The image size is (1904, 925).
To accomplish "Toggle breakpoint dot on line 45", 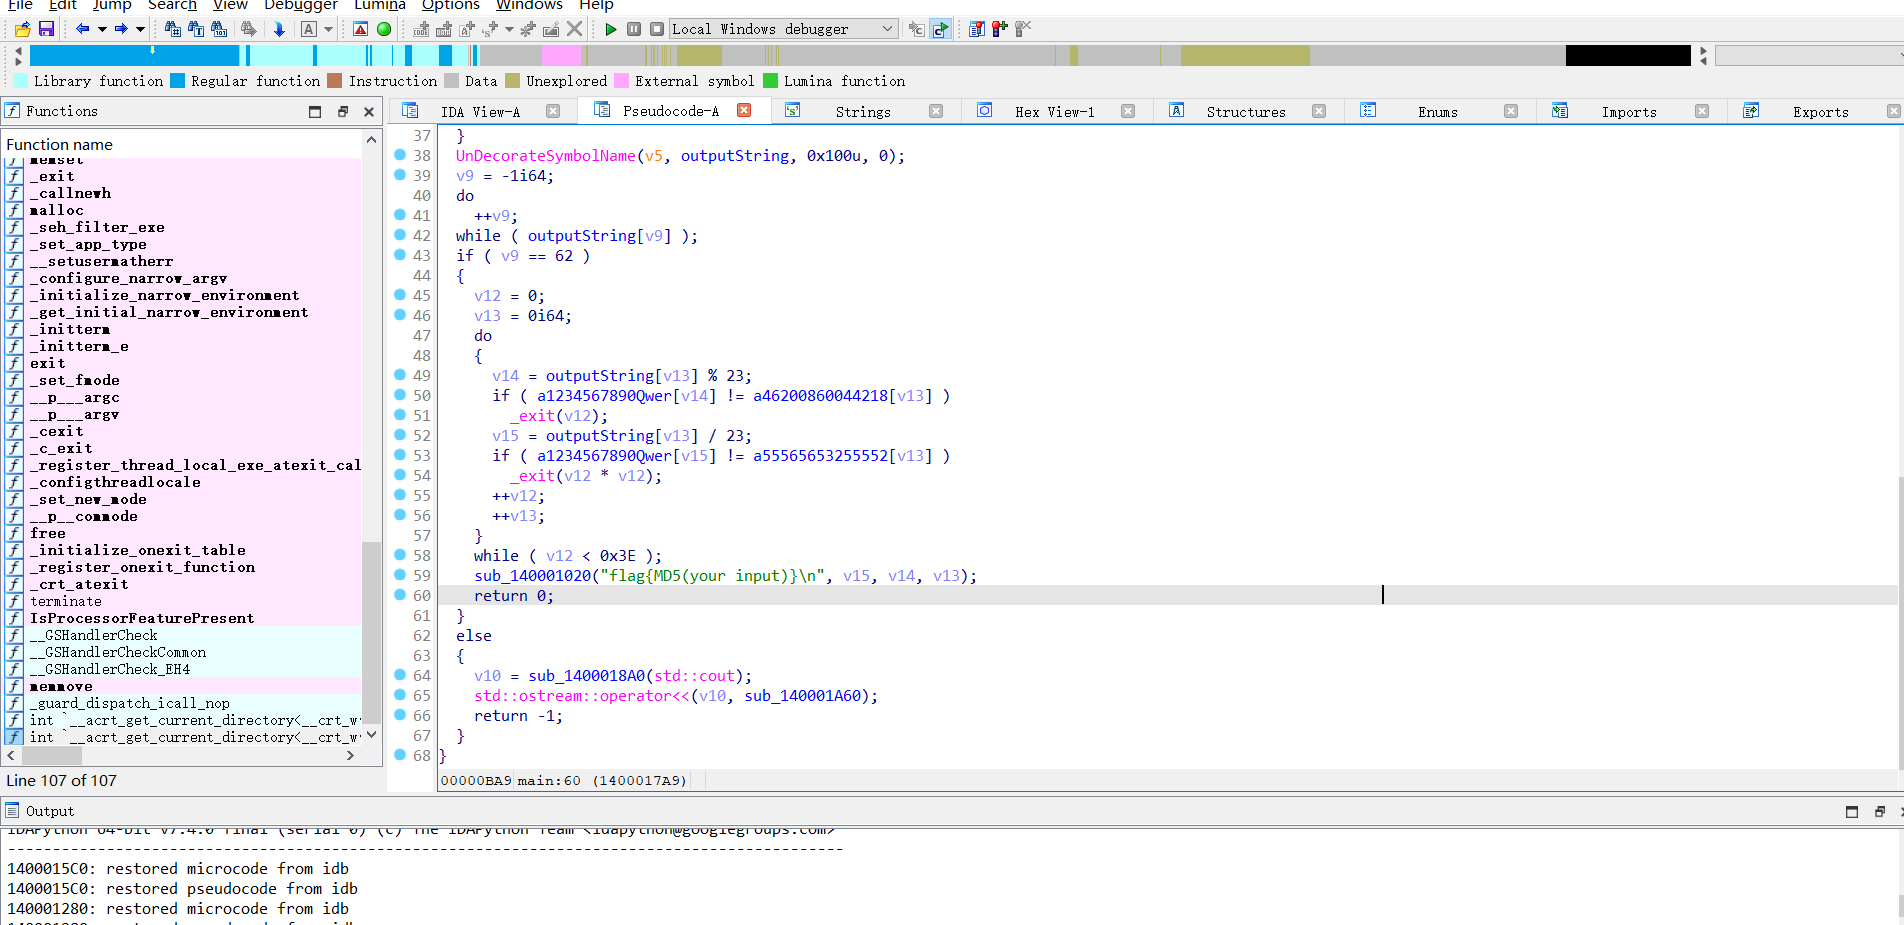I will coord(400,295).
